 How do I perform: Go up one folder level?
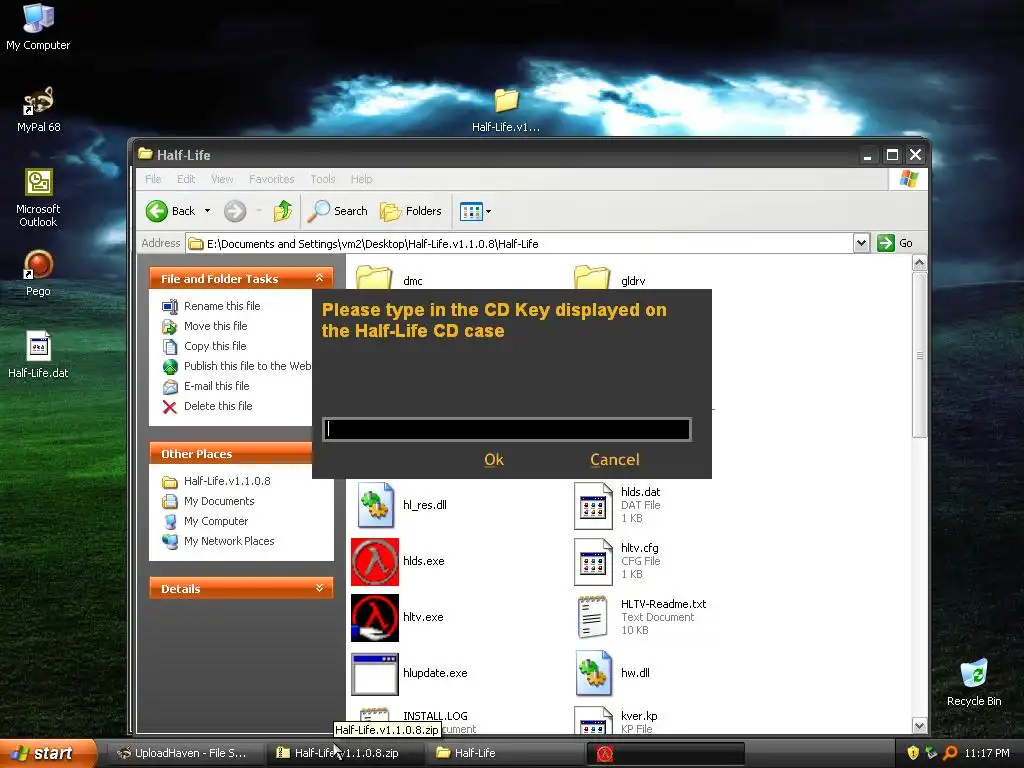(x=282, y=211)
